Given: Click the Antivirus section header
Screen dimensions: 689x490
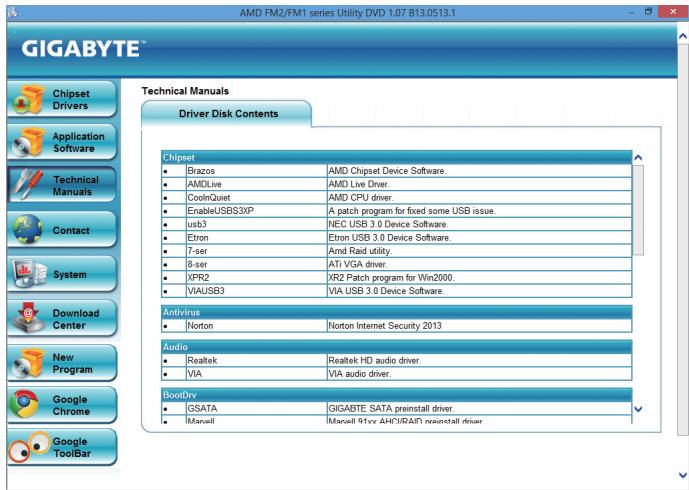Looking at the screenshot, I should click(x=396, y=312).
